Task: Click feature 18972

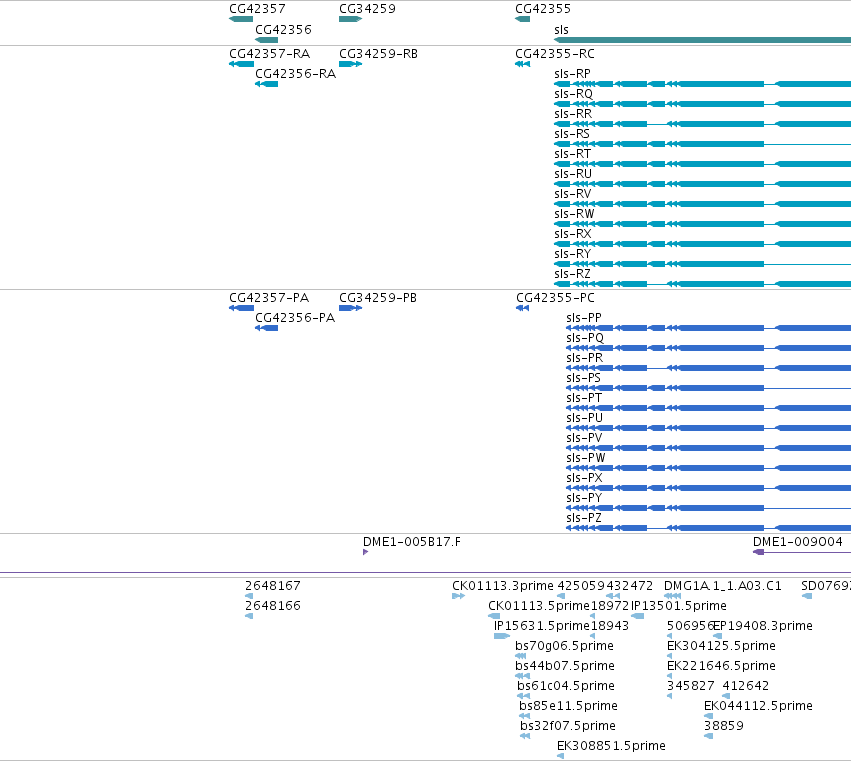Action: click(593, 616)
